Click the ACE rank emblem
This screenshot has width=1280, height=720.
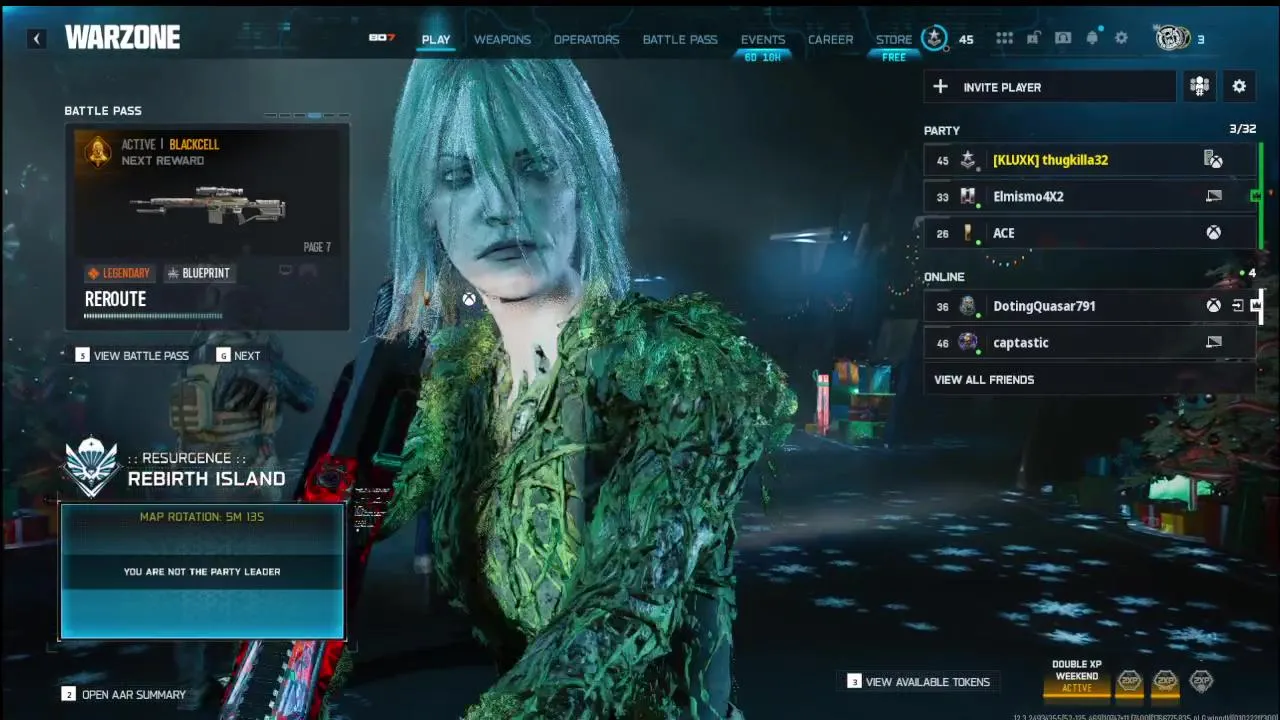coord(968,233)
